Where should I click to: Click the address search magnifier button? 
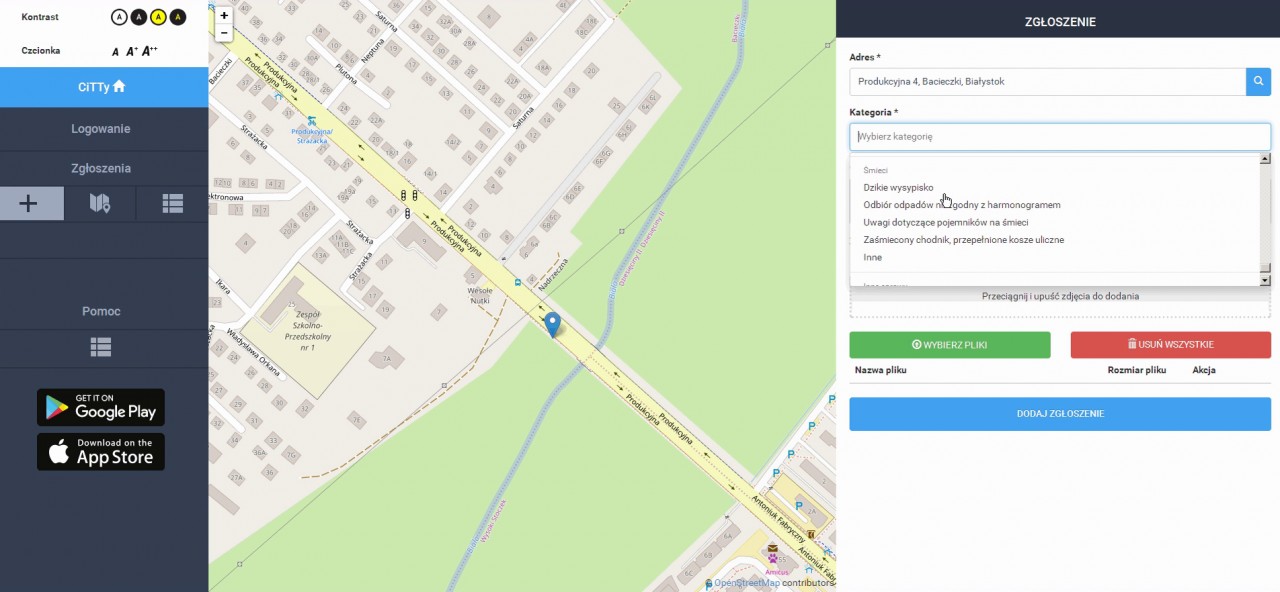coord(1258,82)
